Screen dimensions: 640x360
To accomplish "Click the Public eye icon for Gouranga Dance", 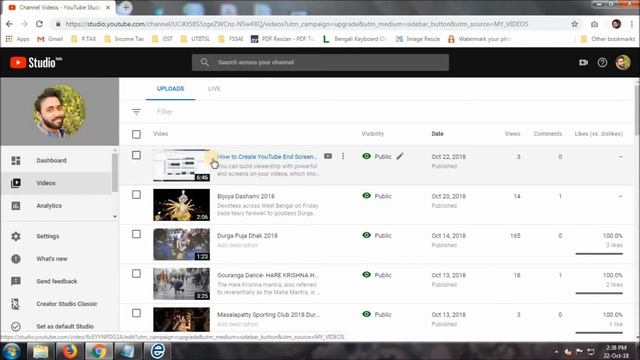I will [x=367, y=275].
